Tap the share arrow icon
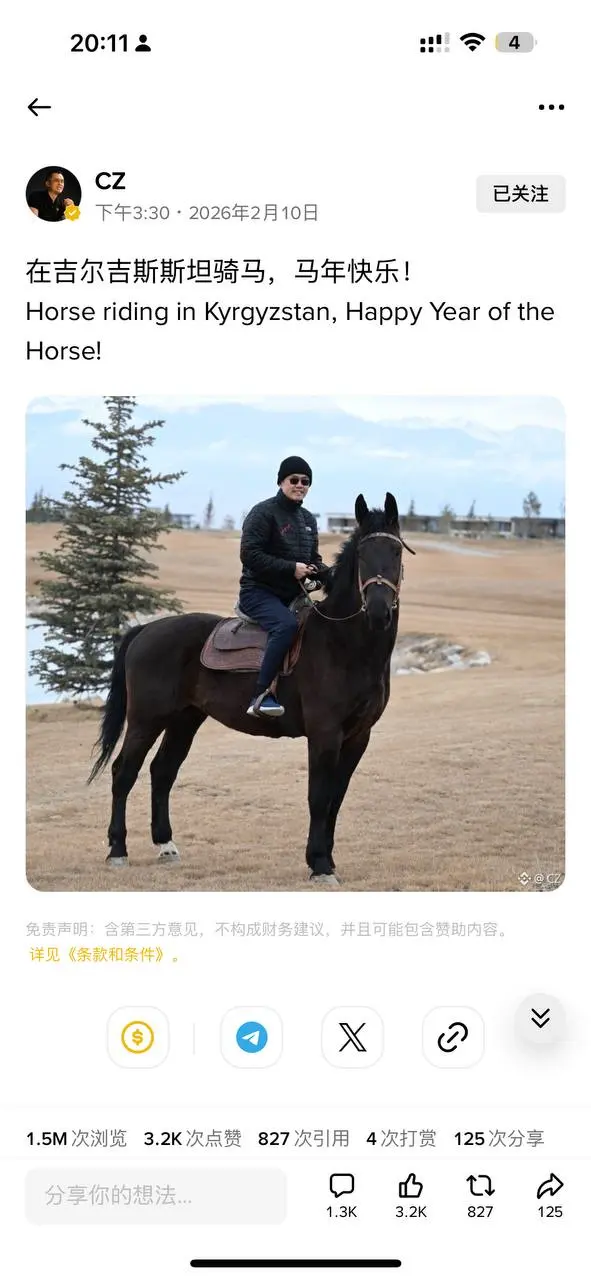Screen dimensions: 591x1280 (x=550, y=1187)
